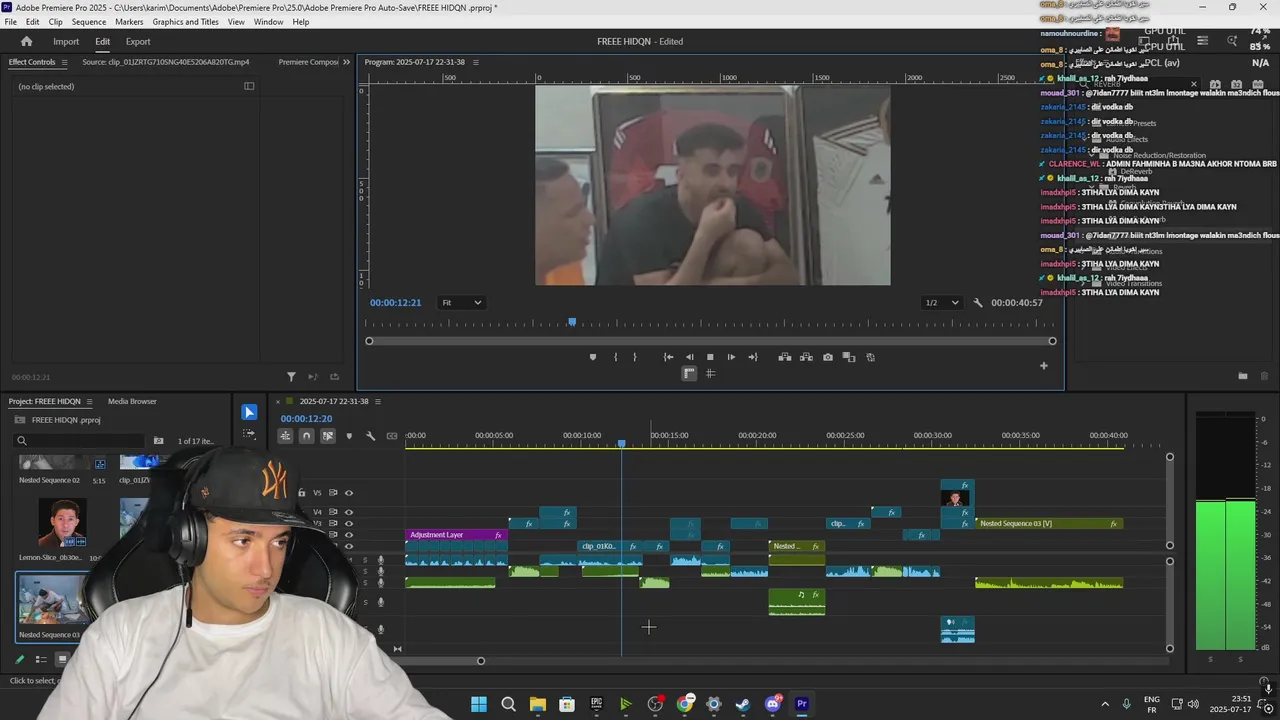Image resolution: width=1280 pixels, height=720 pixels.
Task: Click the Lift button
Action: (784, 357)
